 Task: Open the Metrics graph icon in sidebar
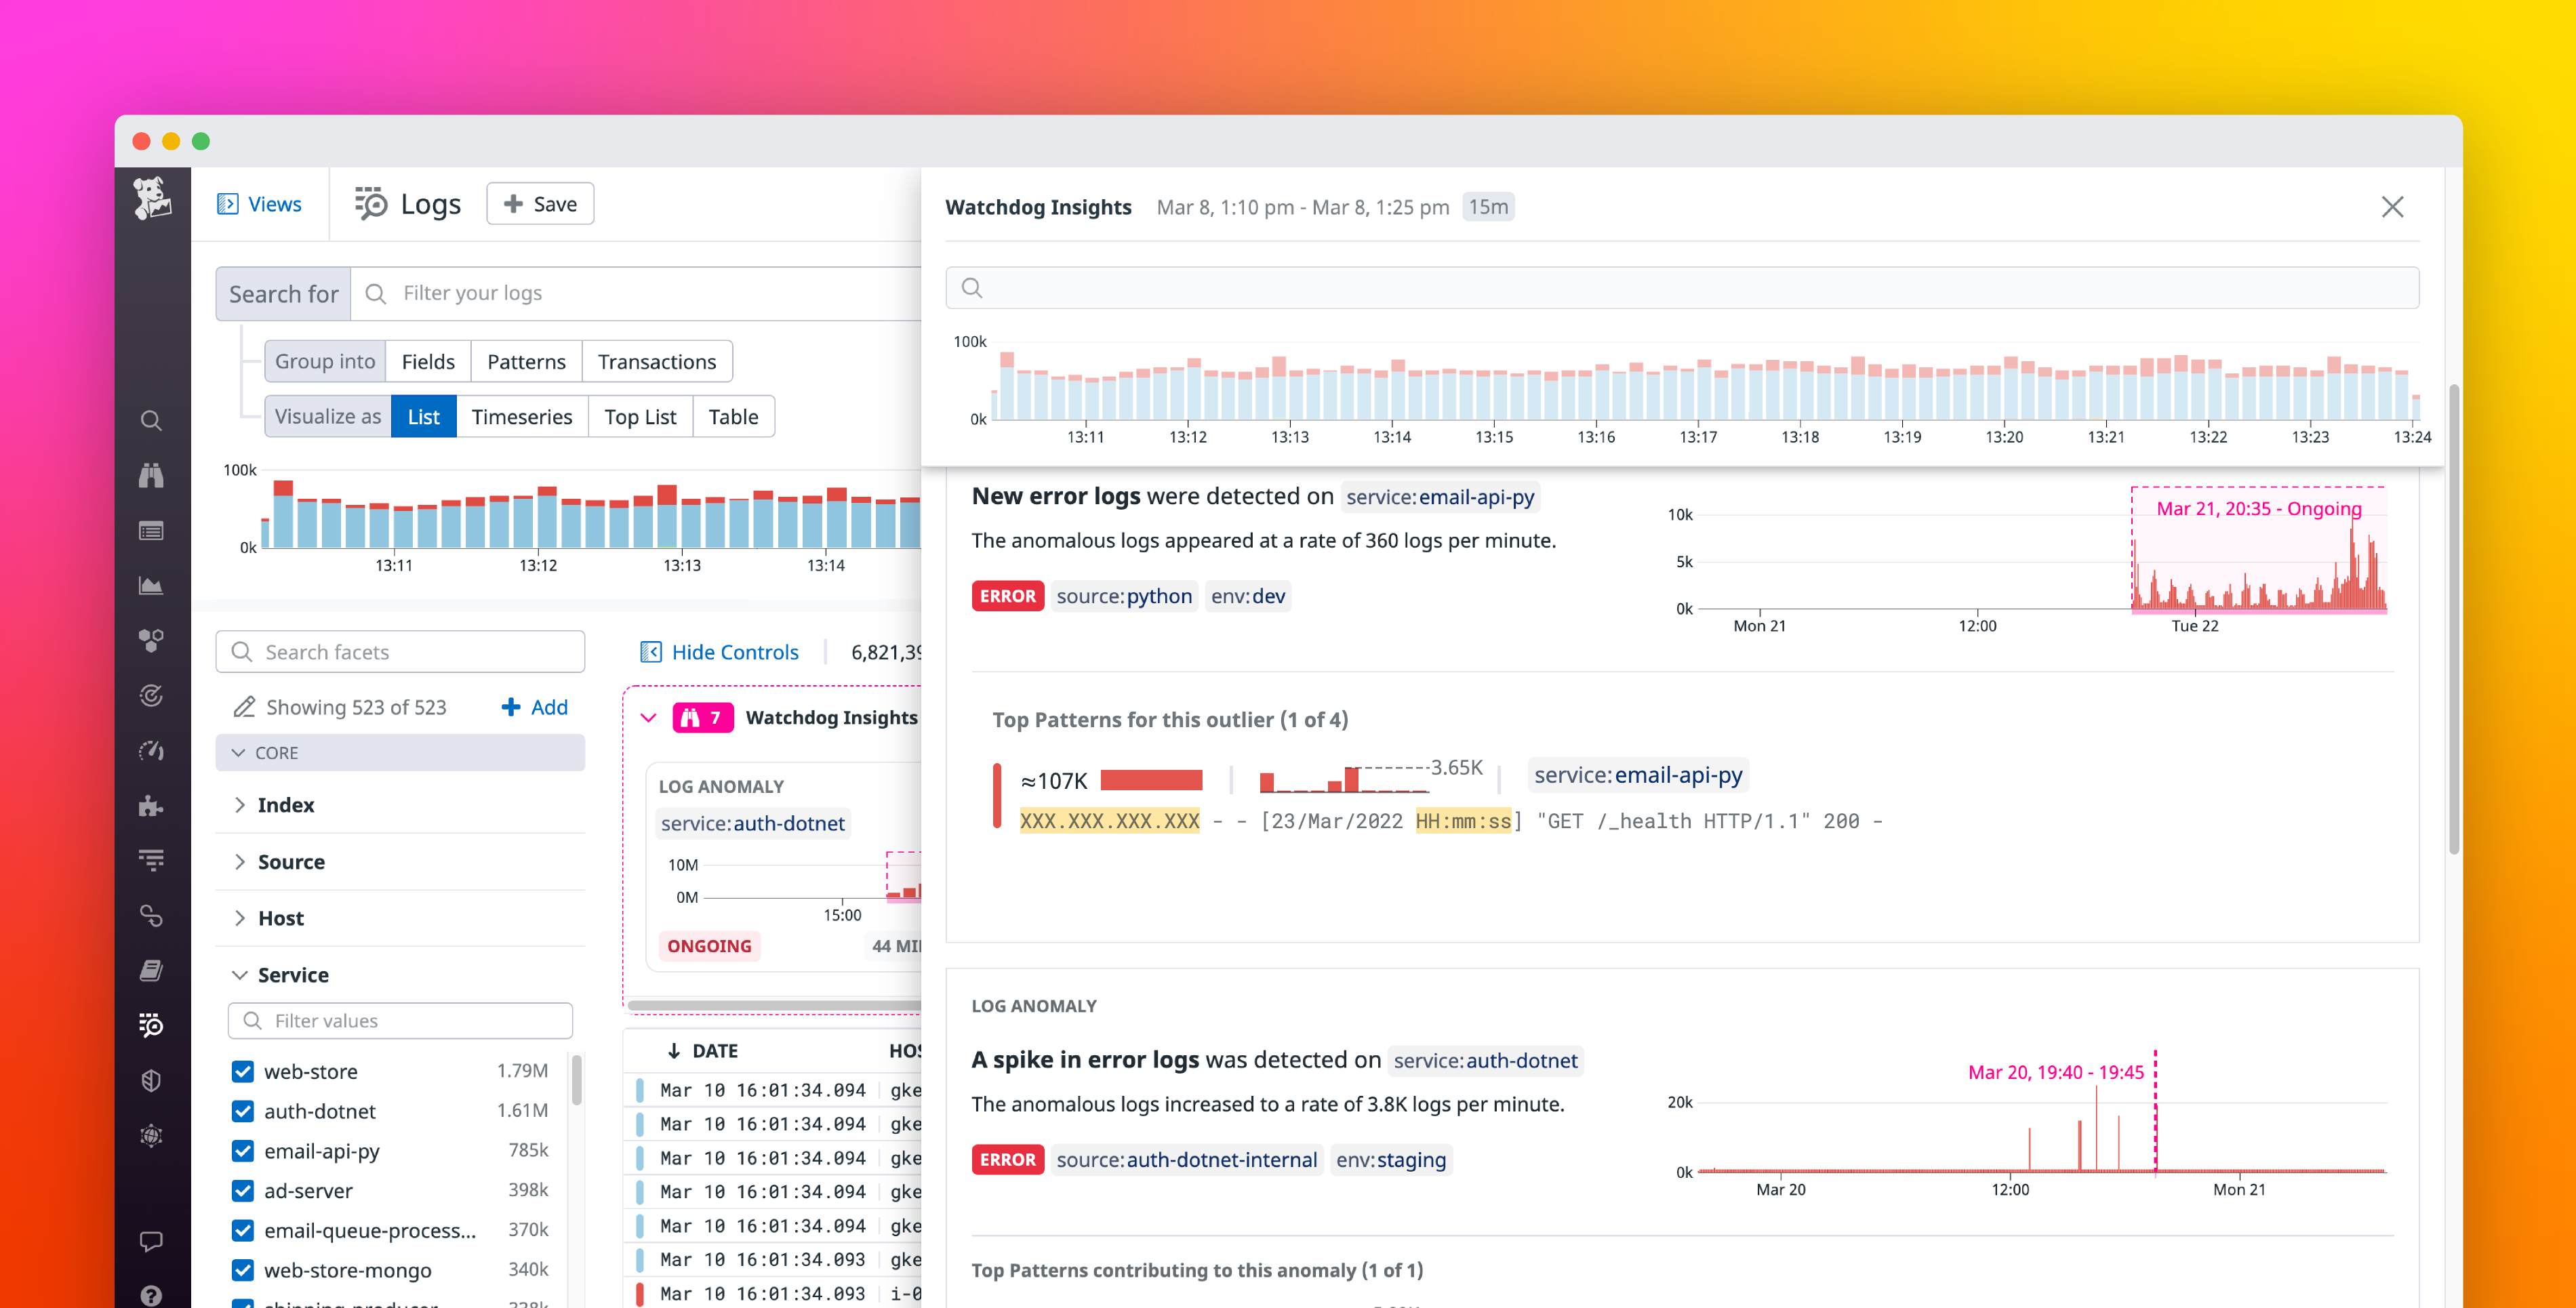click(x=152, y=585)
